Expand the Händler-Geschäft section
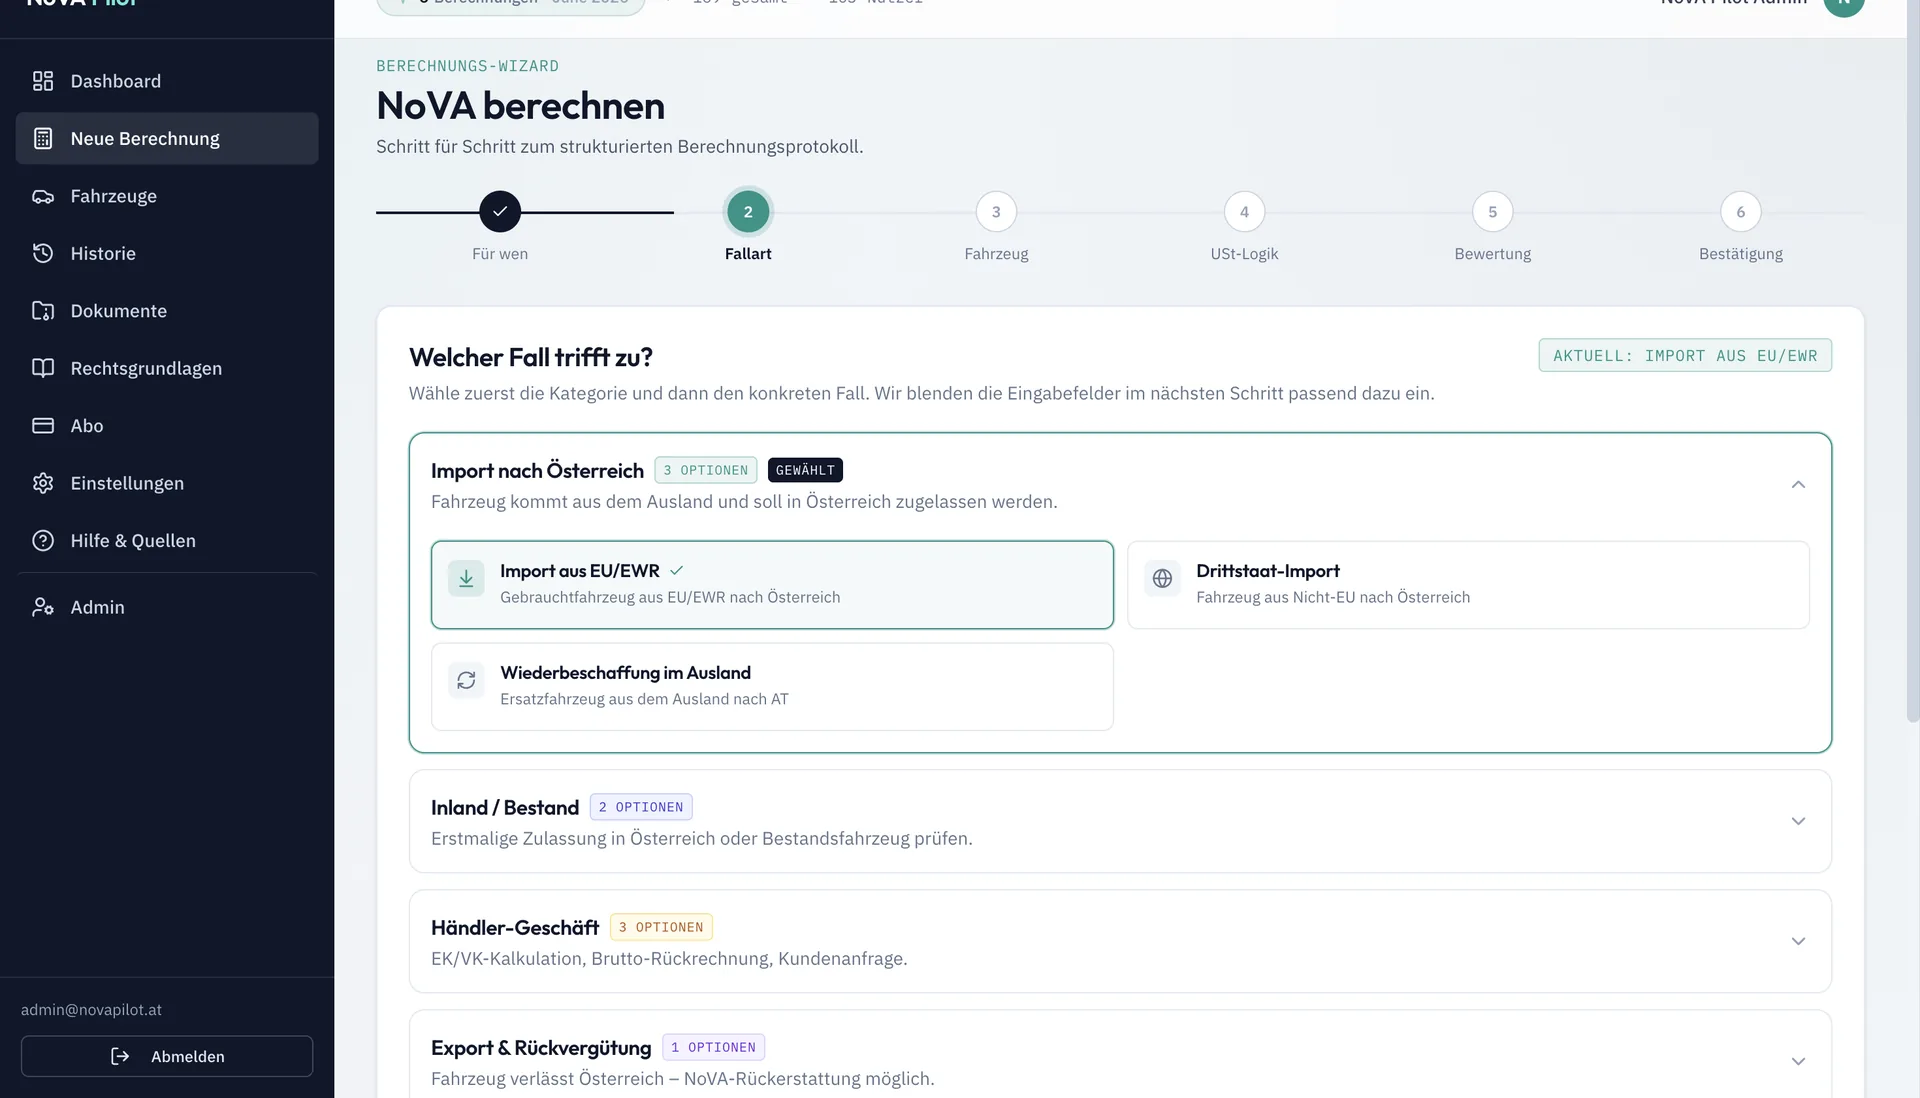The height and width of the screenshot is (1098, 1920). pos(1798,941)
